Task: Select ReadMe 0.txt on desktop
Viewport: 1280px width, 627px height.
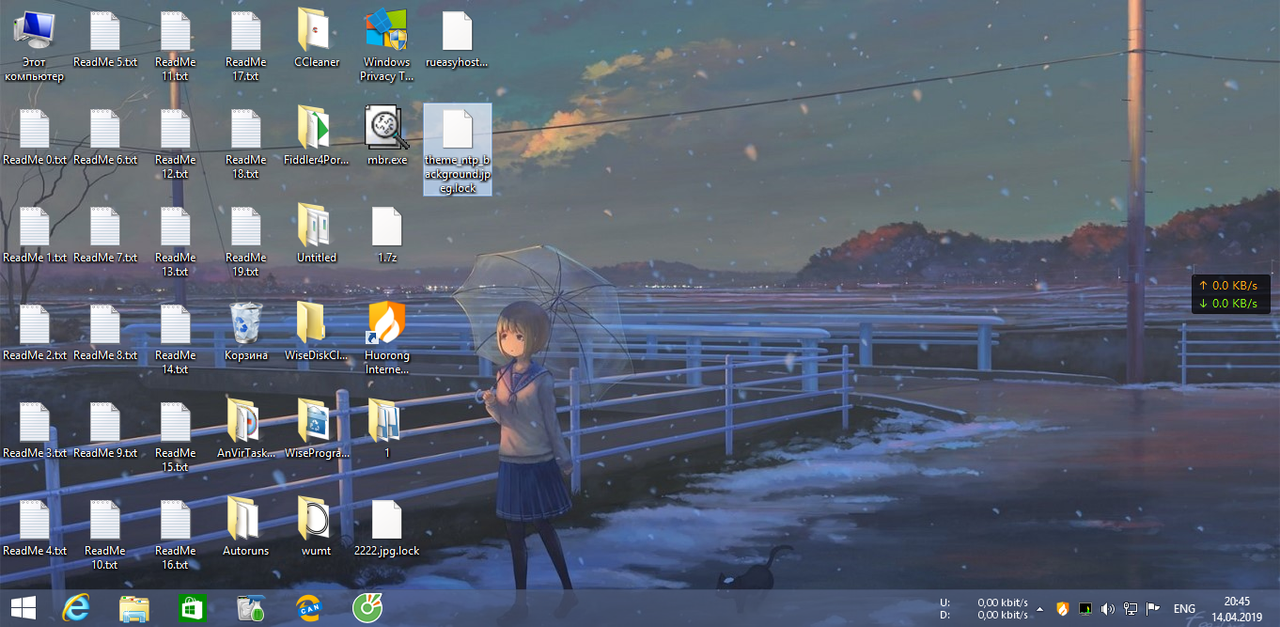Action: (x=35, y=137)
